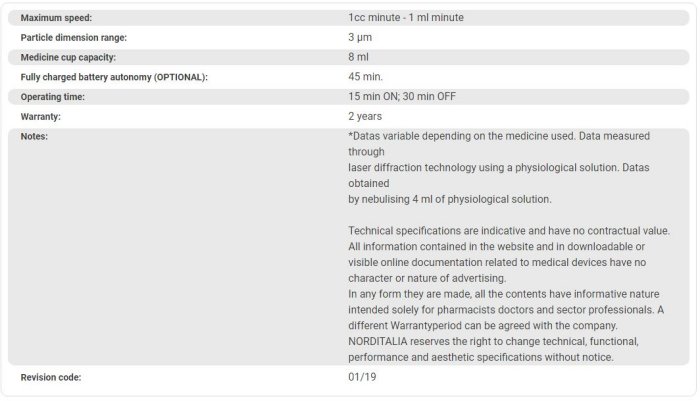
Task: Click the Particle dimension range label
Action: pos(74,37)
